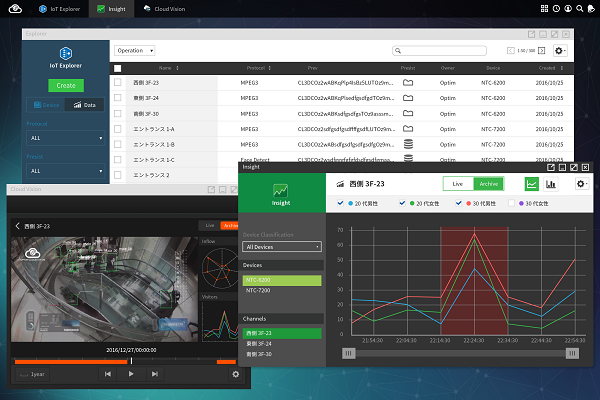Skip to previous in Cloud Vision player
This screenshot has width=600, height=400.
coord(107,374)
